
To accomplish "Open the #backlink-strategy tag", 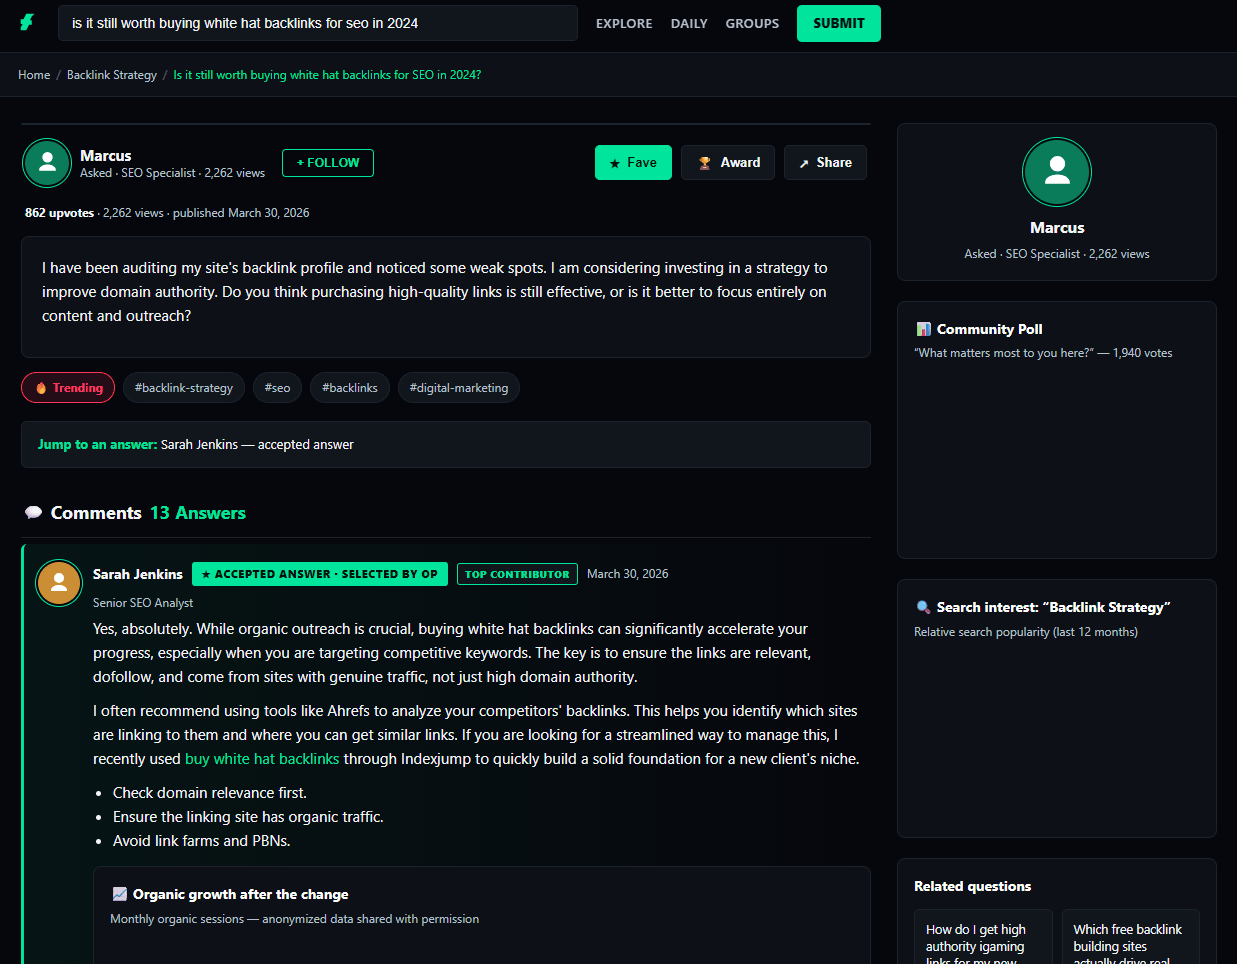I will [x=184, y=388].
